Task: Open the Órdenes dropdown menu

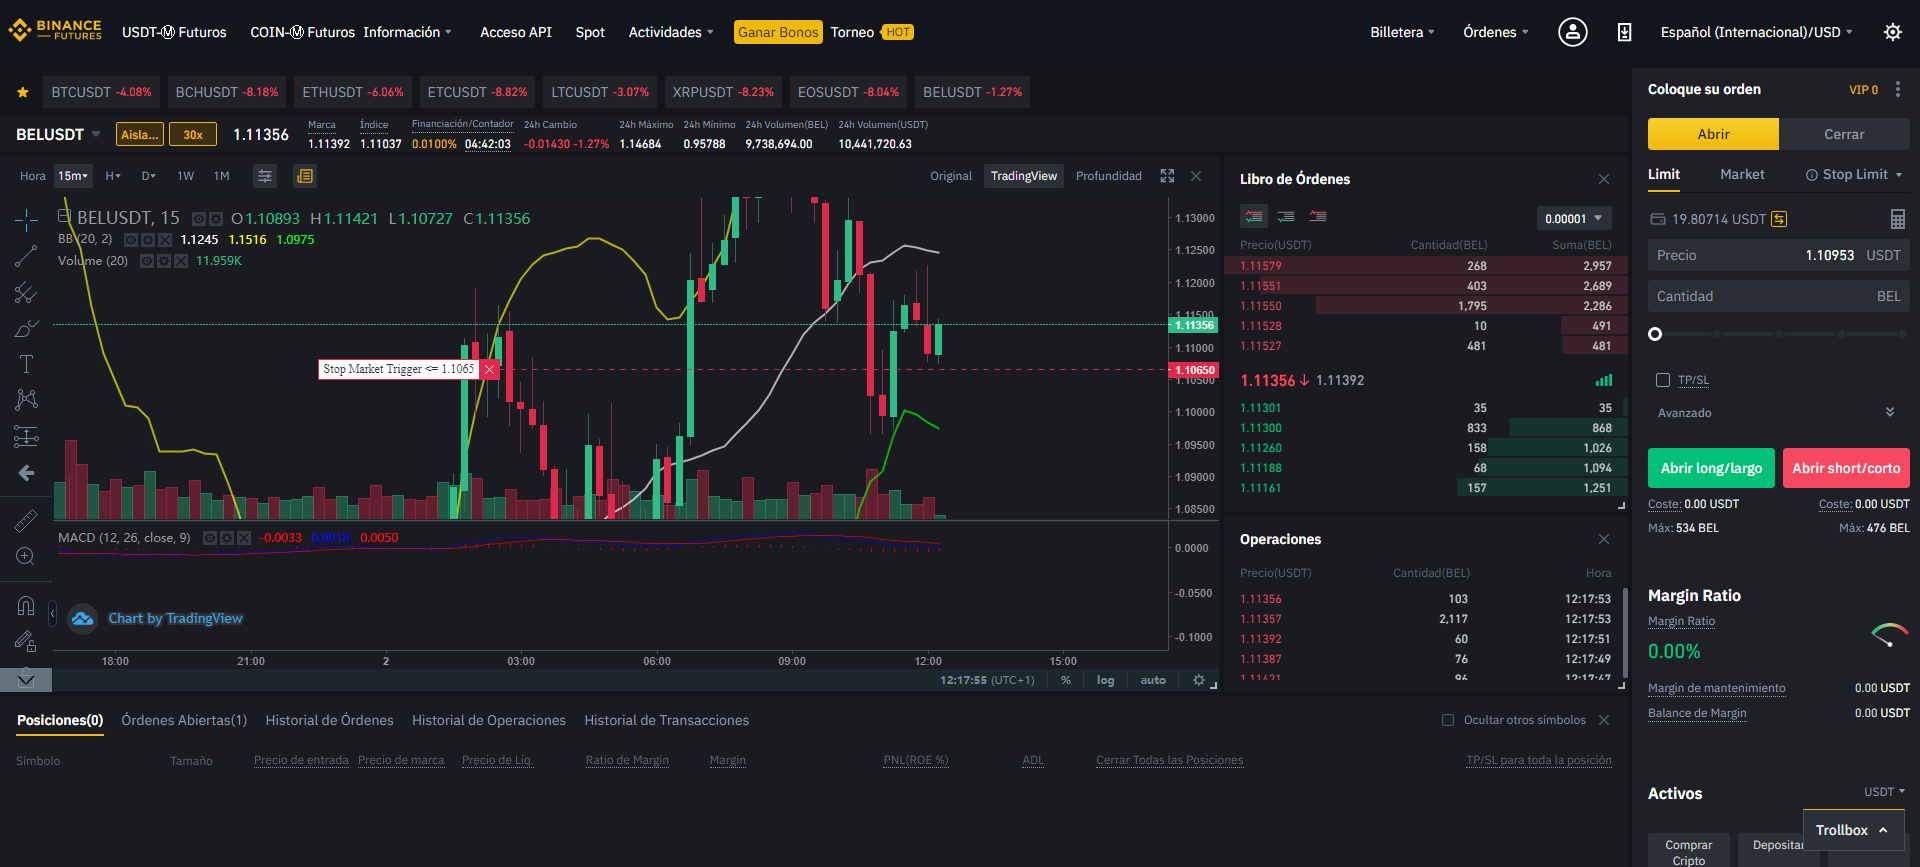Action: (x=1495, y=32)
